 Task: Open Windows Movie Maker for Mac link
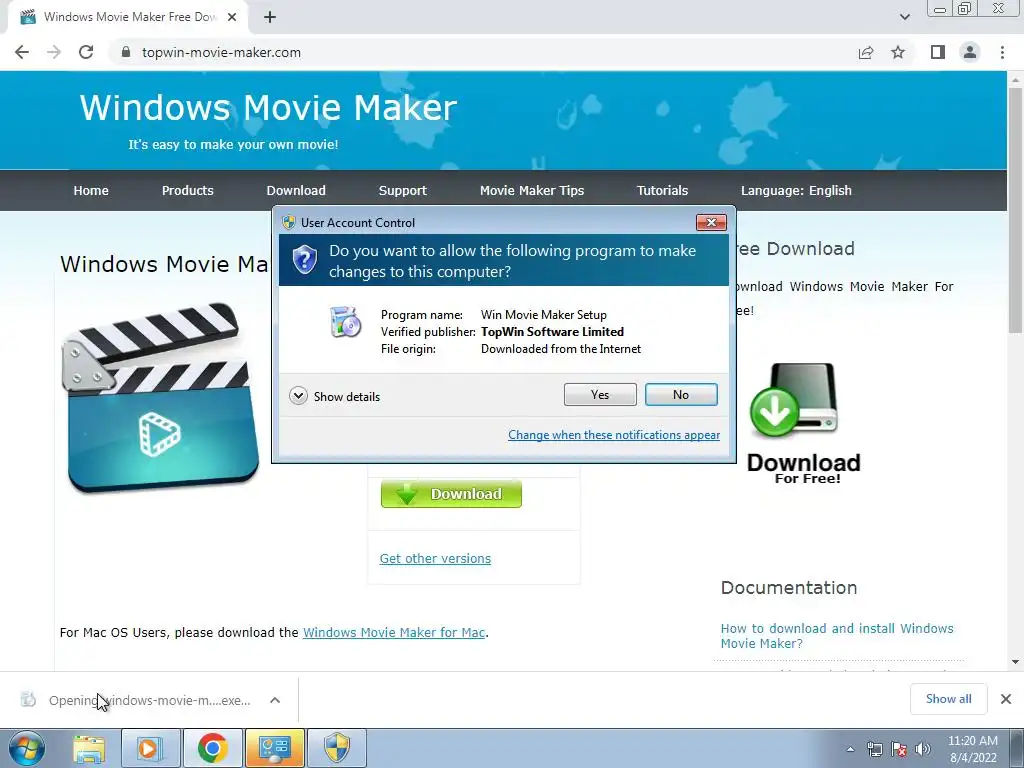pyautogui.click(x=394, y=632)
